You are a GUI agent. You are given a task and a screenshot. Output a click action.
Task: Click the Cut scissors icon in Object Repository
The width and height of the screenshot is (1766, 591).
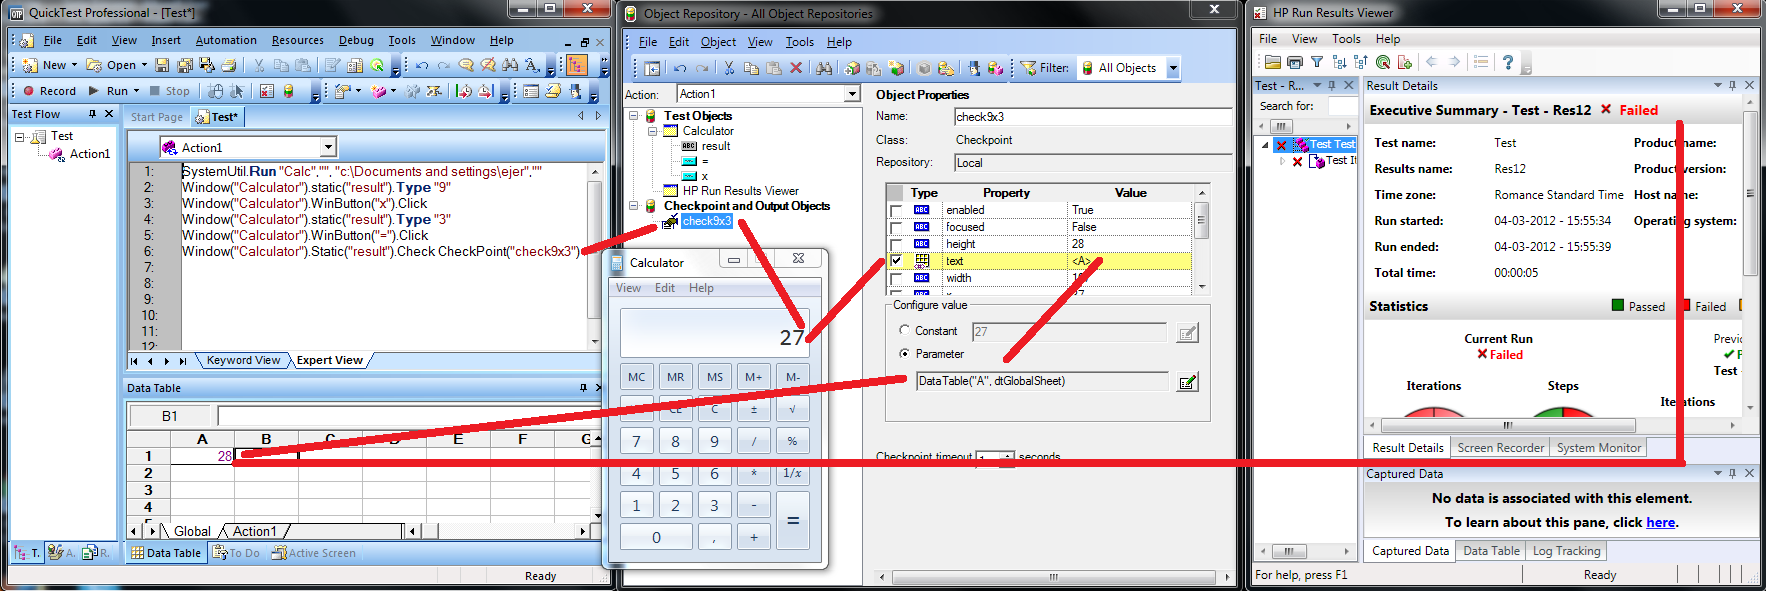pos(729,68)
